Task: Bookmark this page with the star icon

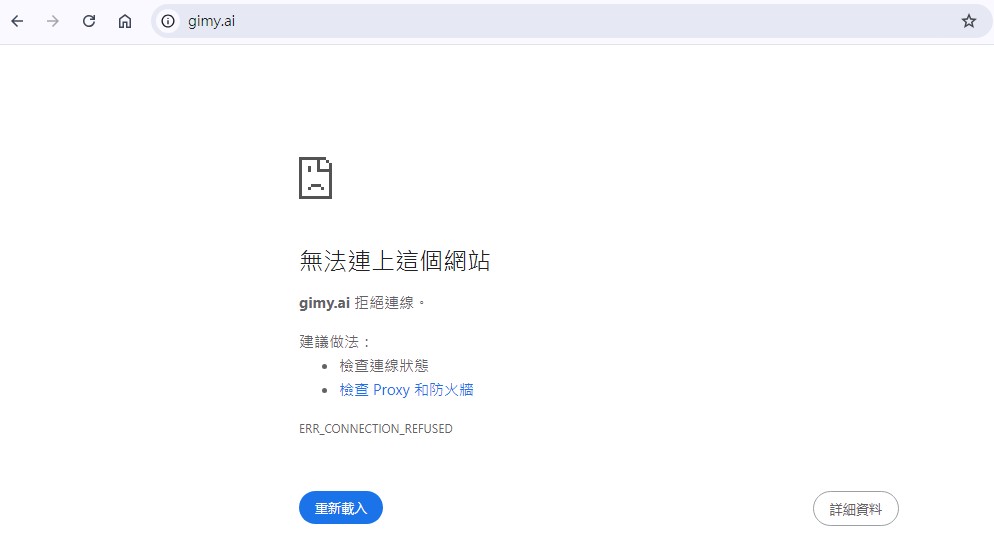Action: (x=968, y=21)
